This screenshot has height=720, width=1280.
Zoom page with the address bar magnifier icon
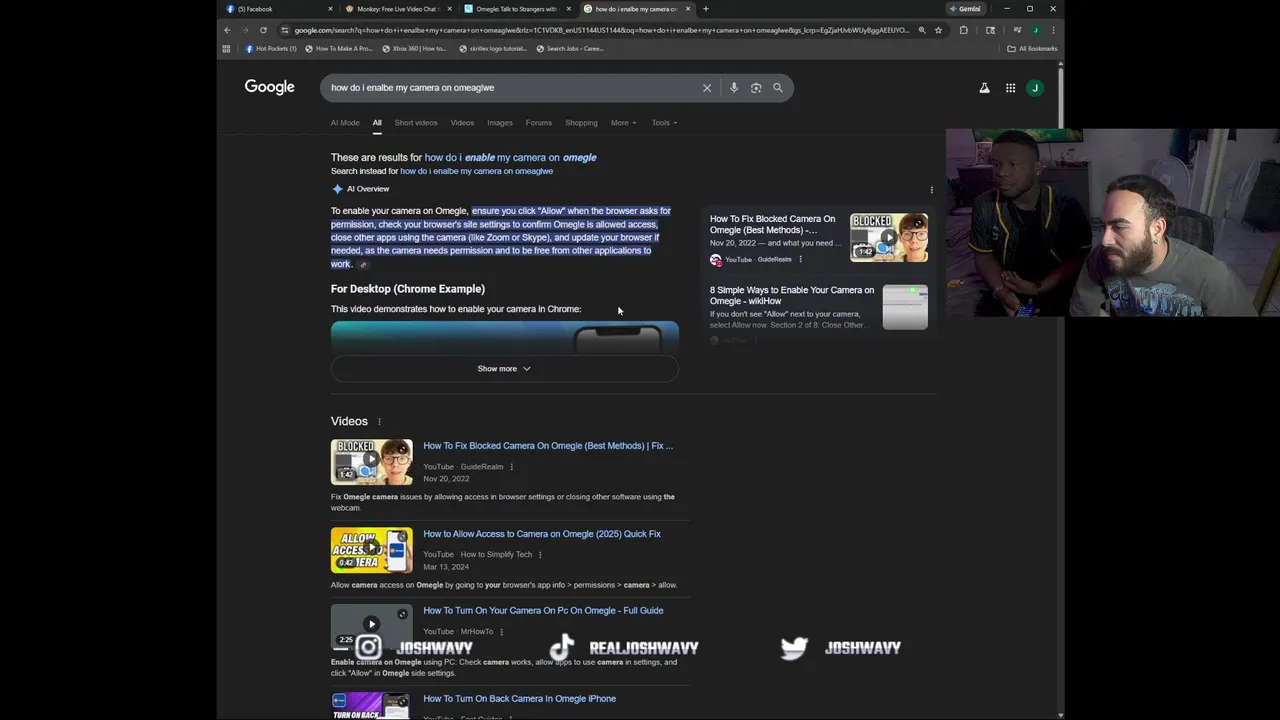point(922,30)
